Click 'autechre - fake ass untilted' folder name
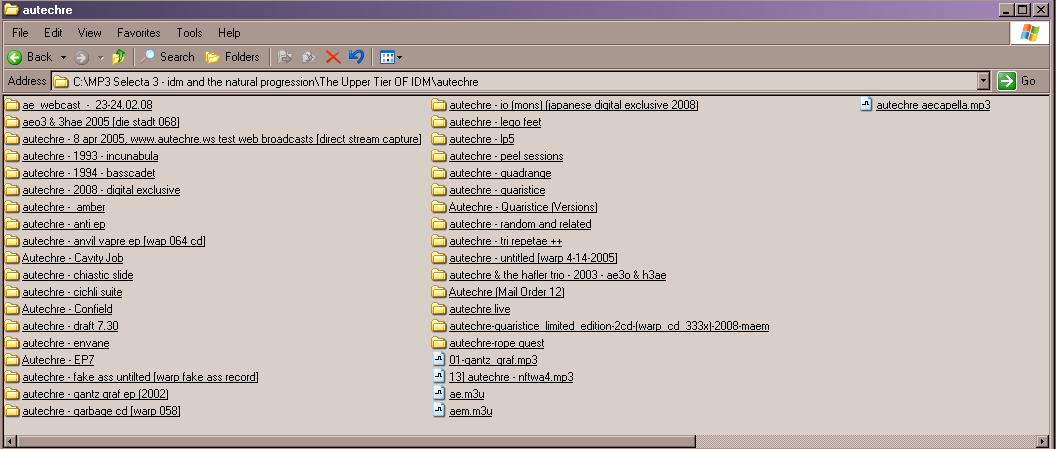The height and width of the screenshot is (449, 1056). 140,377
